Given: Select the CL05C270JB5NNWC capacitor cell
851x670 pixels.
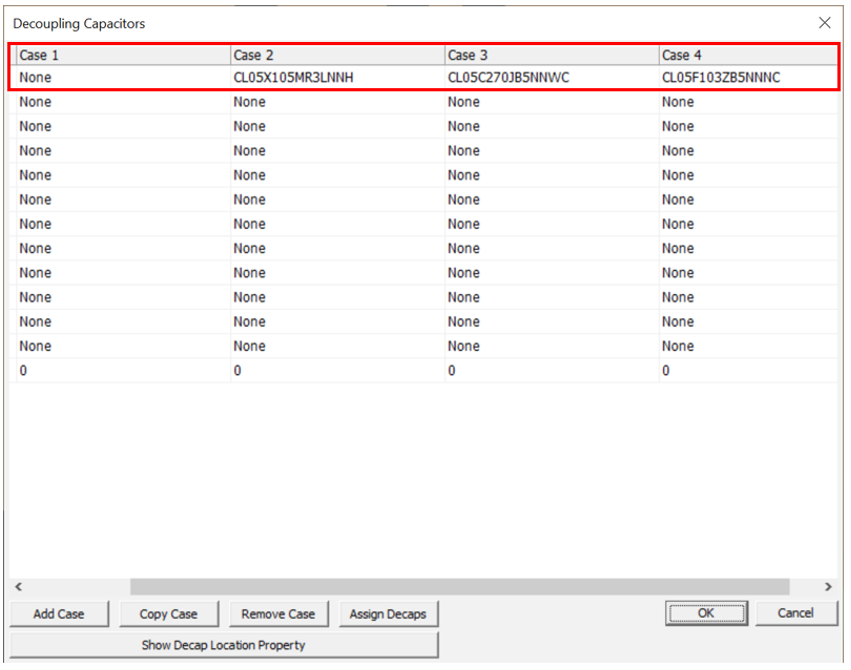Looking at the screenshot, I should [x=508, y=77].
